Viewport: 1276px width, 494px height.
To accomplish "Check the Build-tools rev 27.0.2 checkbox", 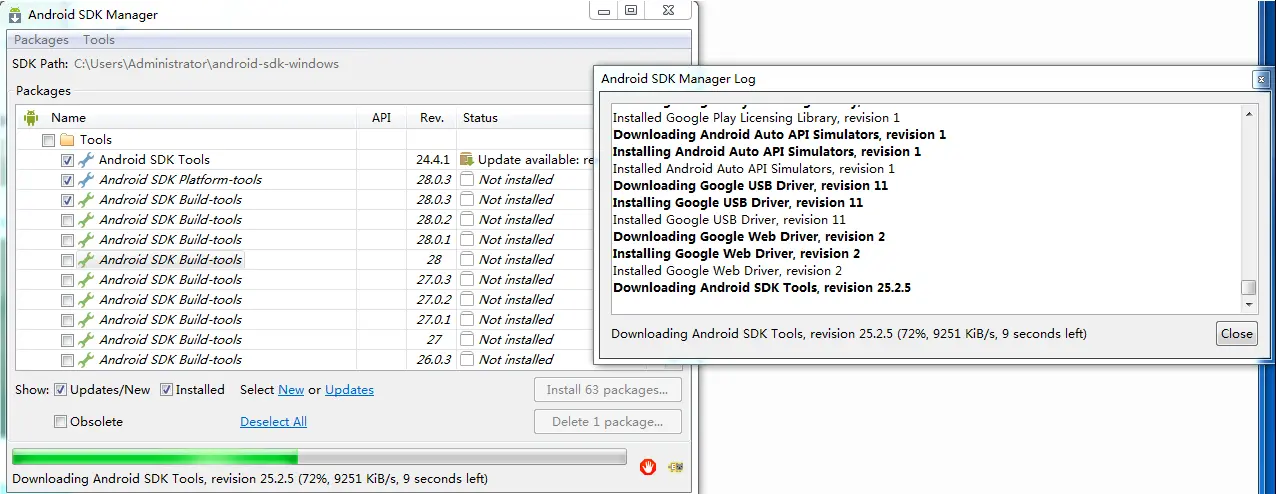I will [x=67, y=300].
